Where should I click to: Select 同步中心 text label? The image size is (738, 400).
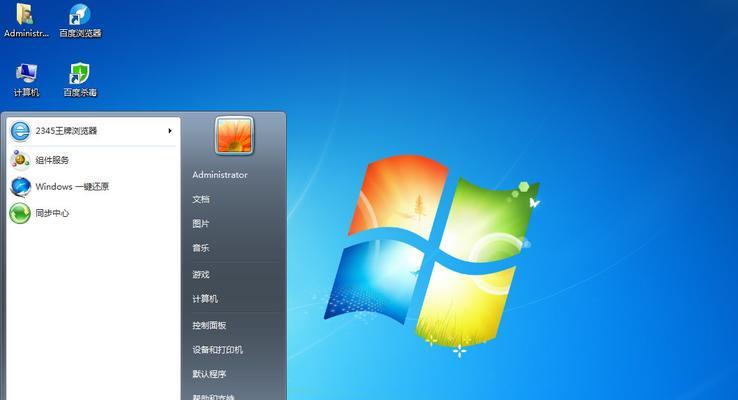(x=52, y=213)
